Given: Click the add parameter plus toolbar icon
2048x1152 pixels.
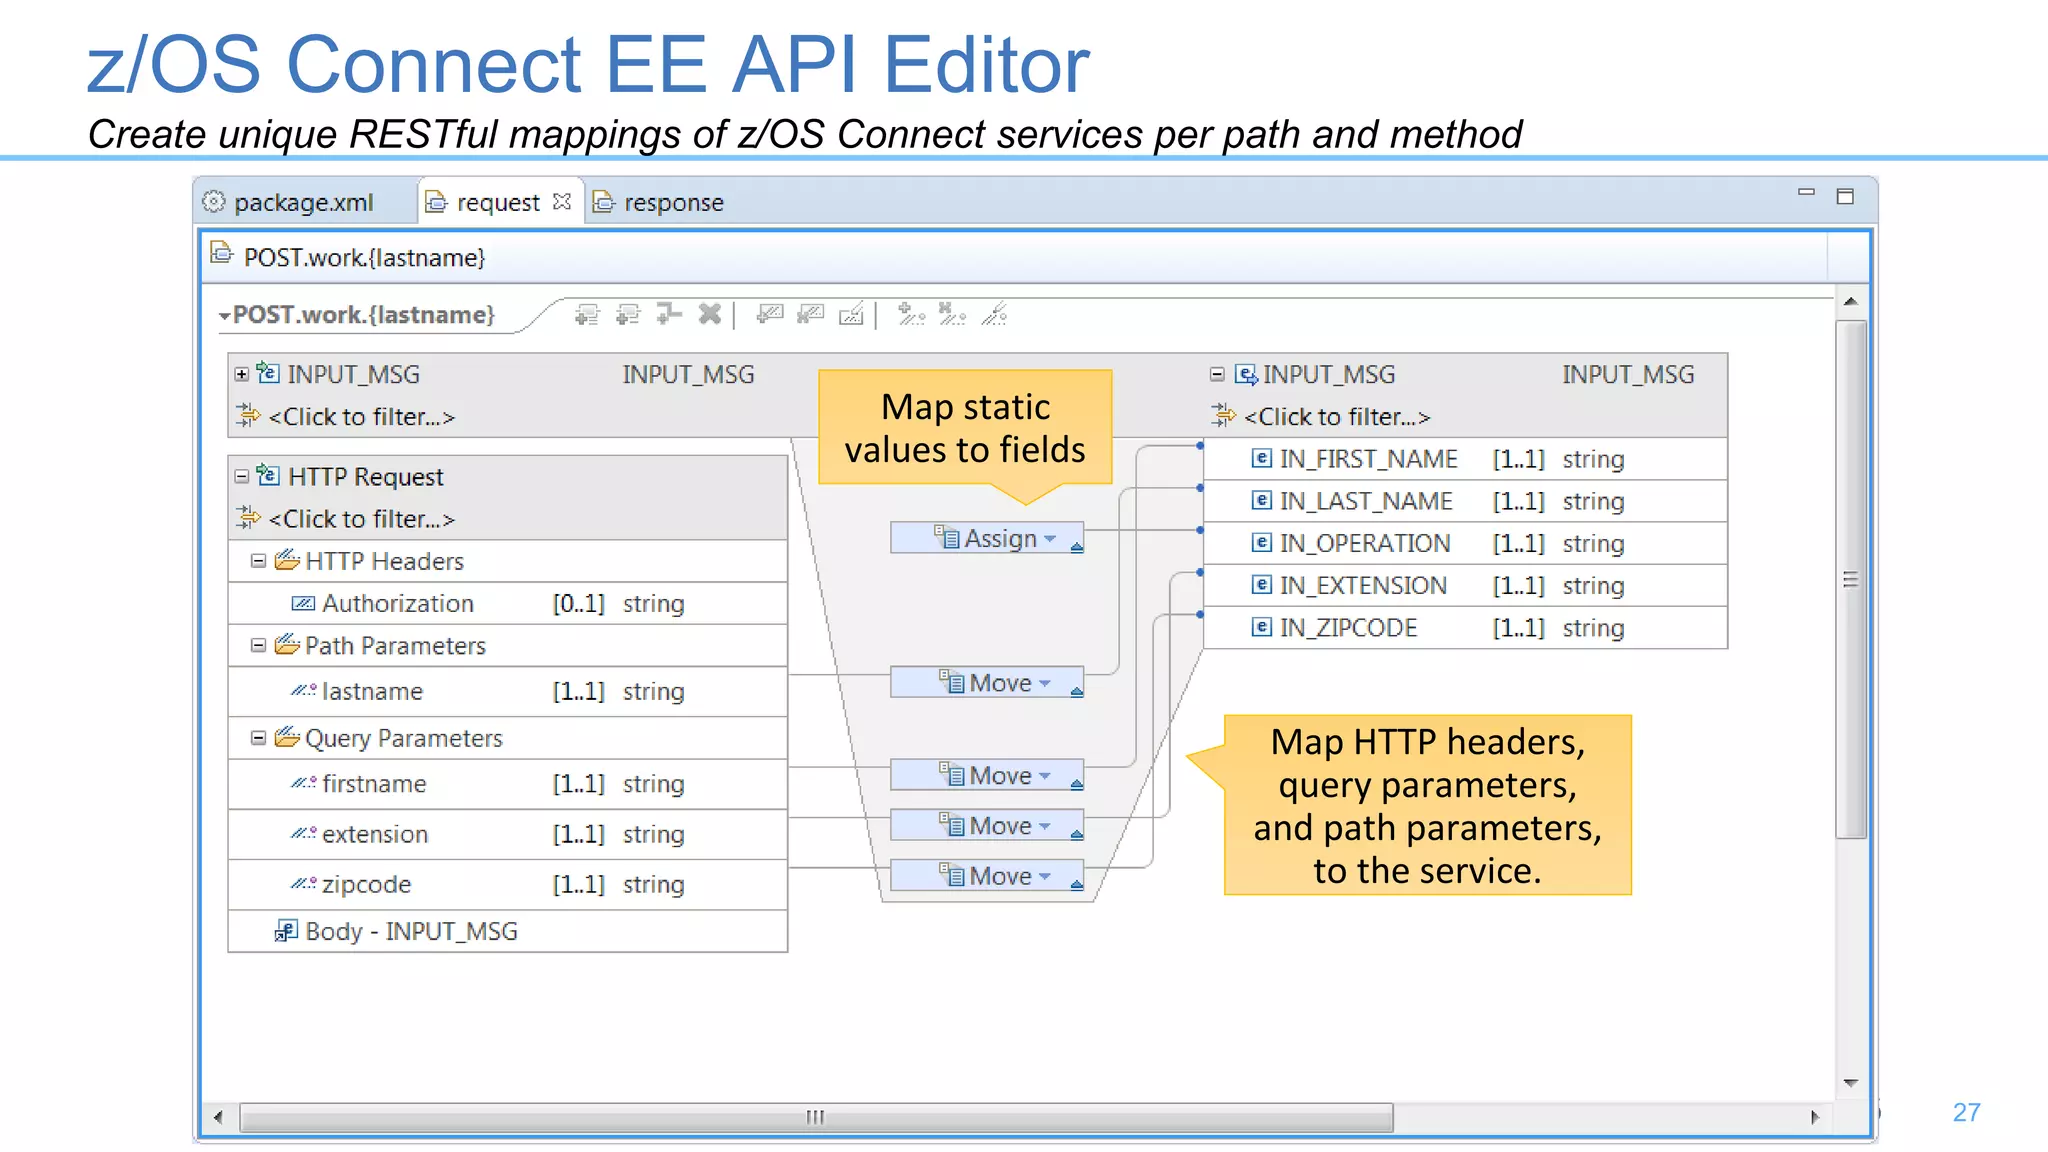Looking at the screenshot, I should pos(911,314).
